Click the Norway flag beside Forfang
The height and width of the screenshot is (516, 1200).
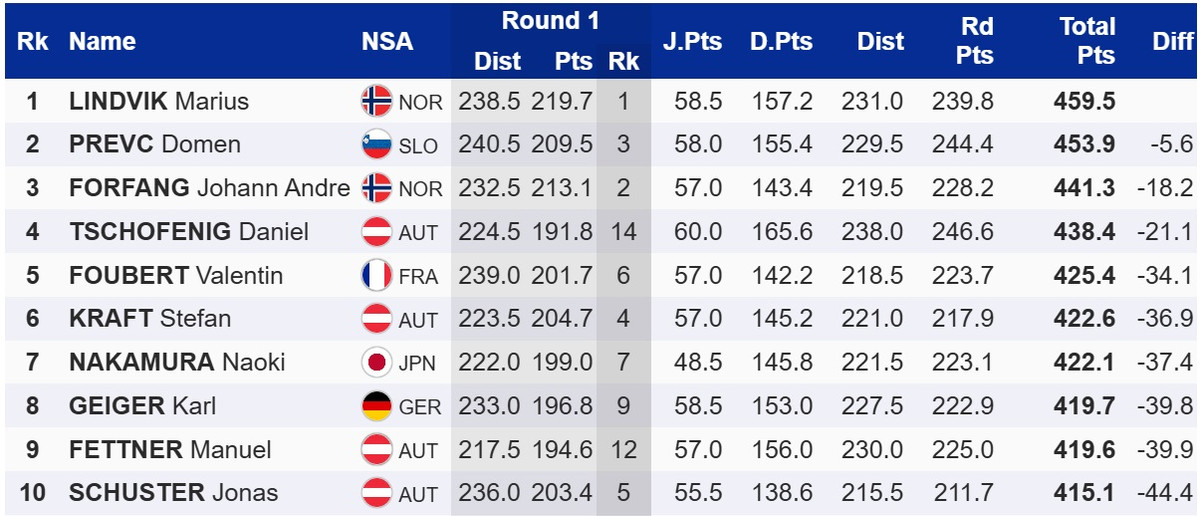click(376, 188)
